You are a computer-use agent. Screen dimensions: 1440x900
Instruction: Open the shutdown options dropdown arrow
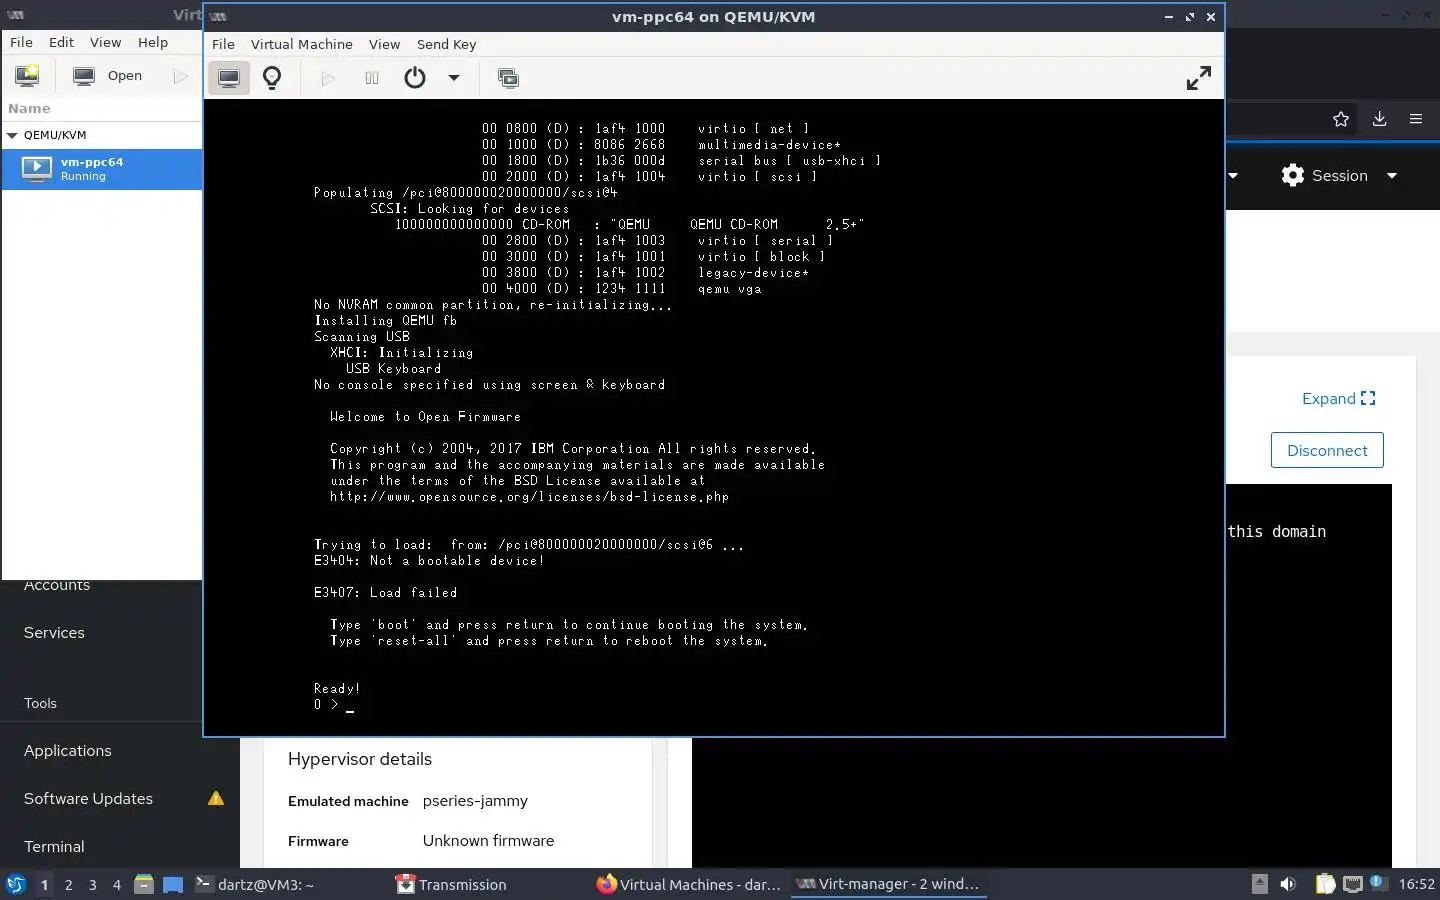click(454, 78)
